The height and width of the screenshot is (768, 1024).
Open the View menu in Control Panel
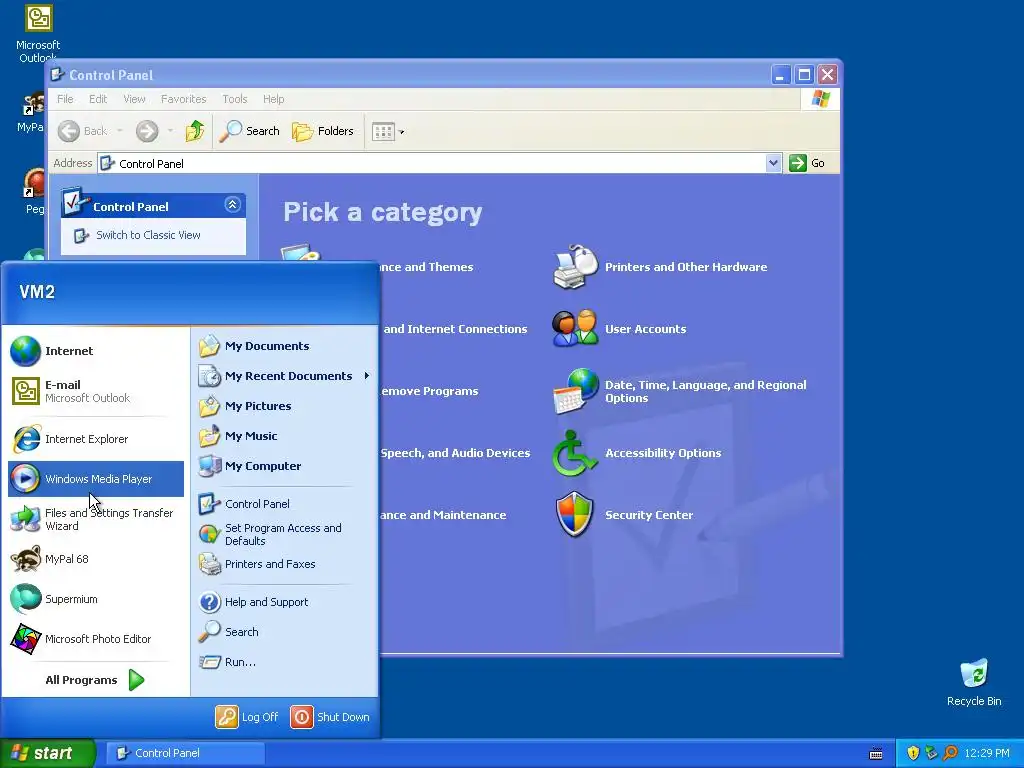click(134, 99)
